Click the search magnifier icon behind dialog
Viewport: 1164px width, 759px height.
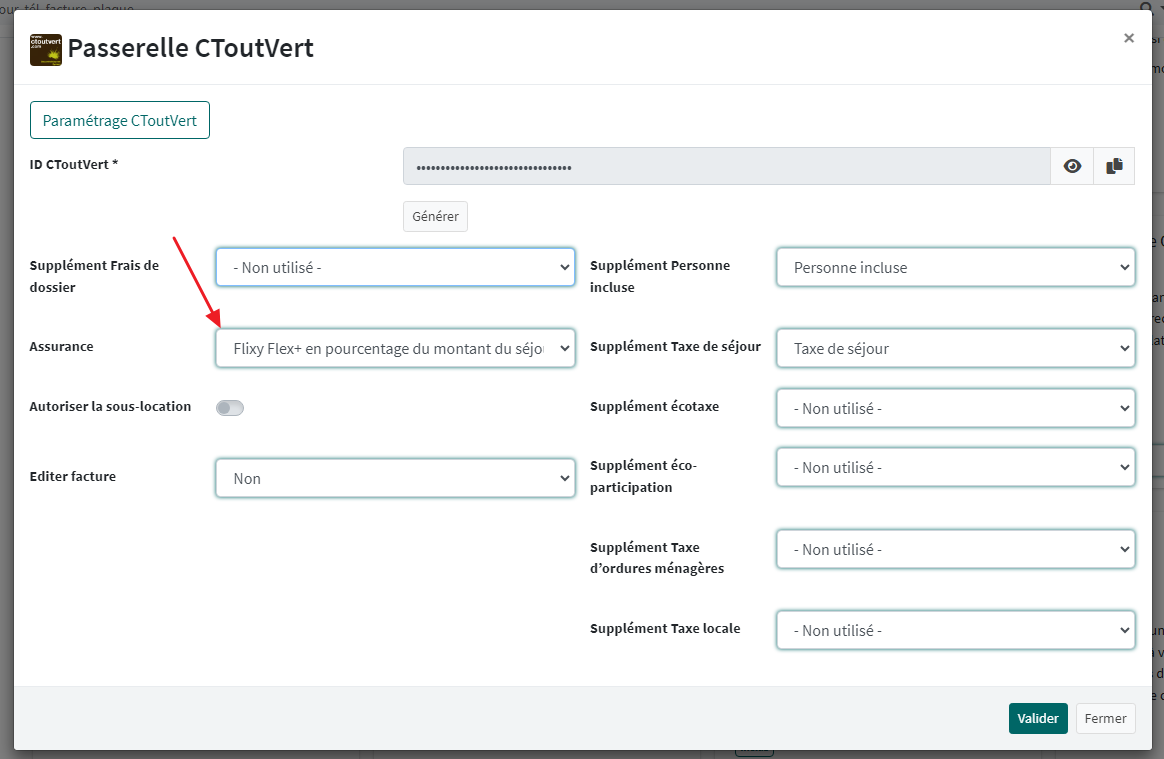pyautogui.click(x=1147, y=6)
